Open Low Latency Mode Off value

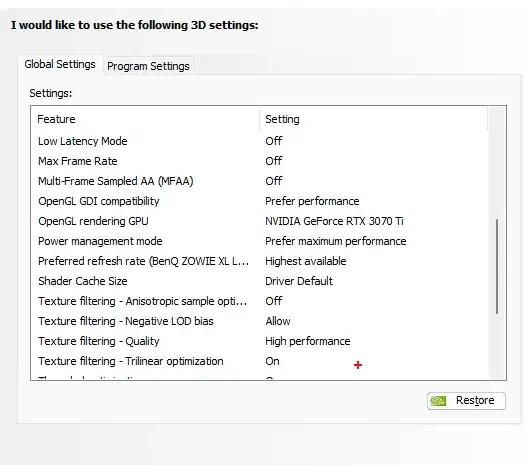click(274, 141)
